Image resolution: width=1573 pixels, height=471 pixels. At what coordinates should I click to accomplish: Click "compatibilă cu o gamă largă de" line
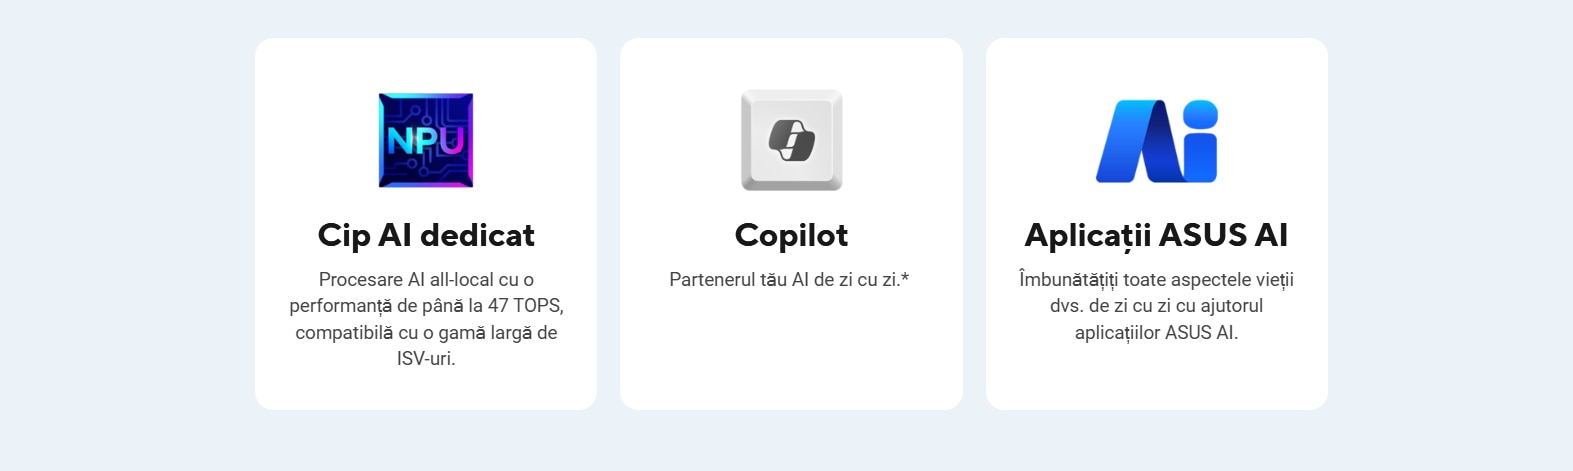(426, 333)
